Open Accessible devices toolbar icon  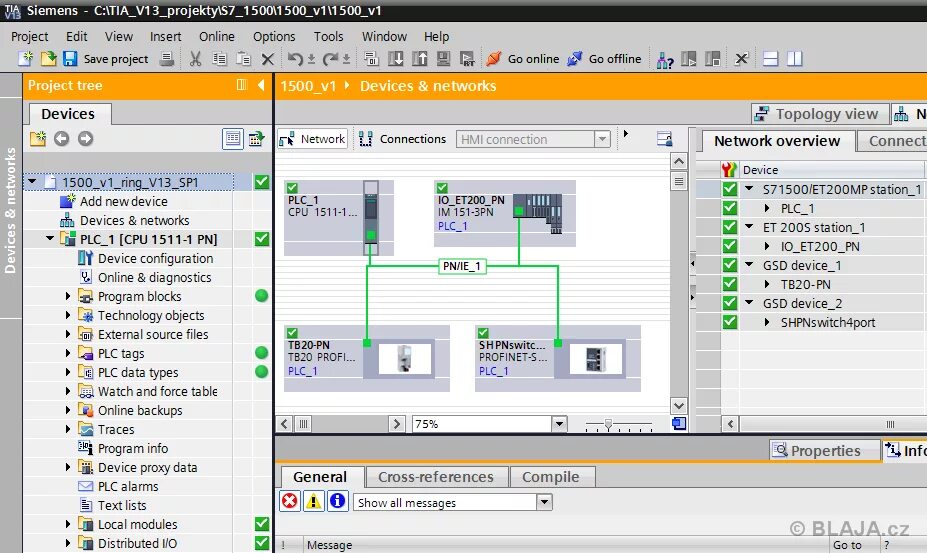(x=665, y=59)
